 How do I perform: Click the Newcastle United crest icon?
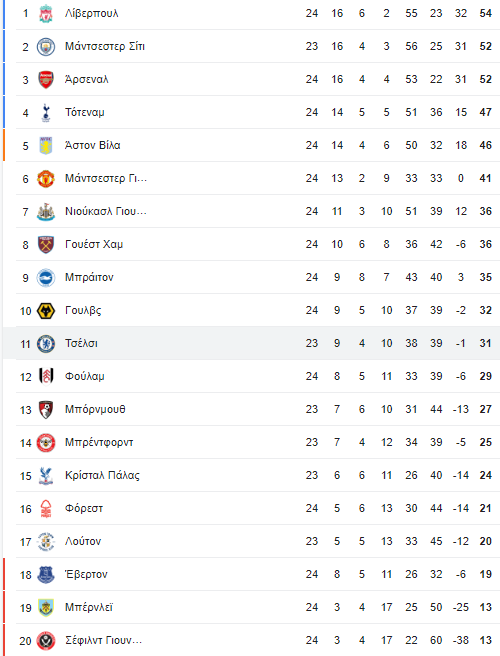[x=46, y=212]
